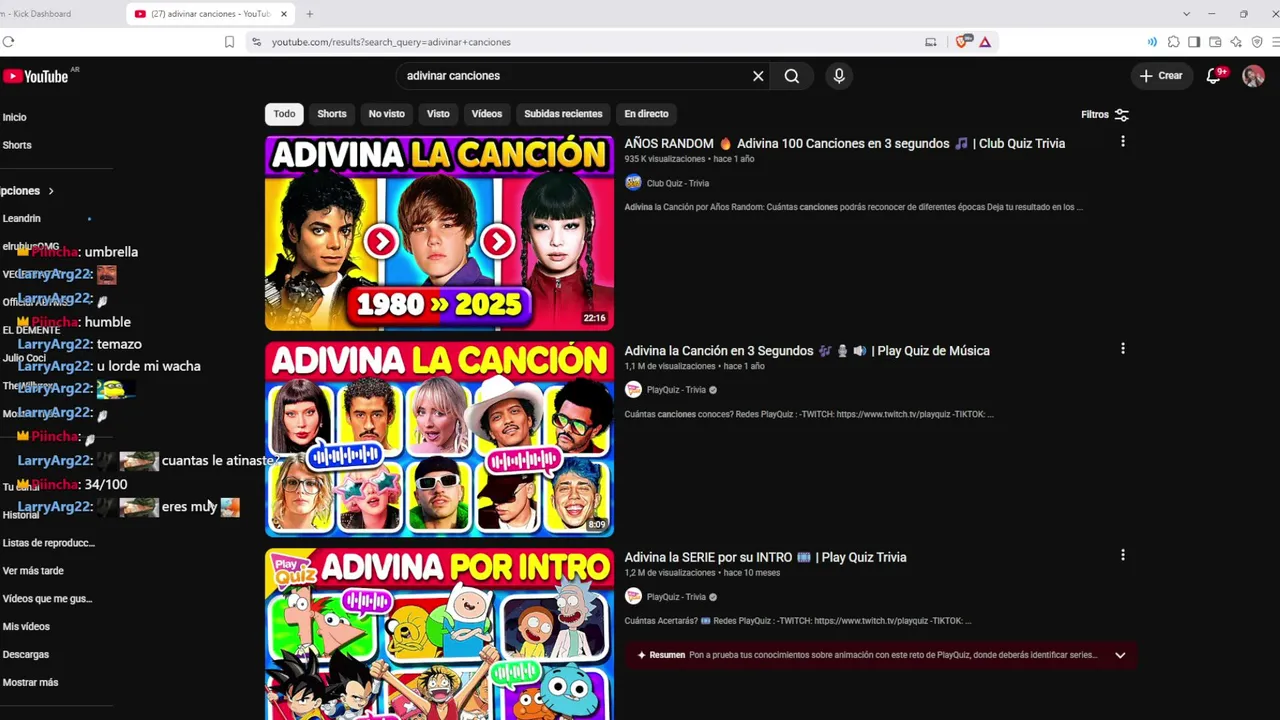The height and width of the screenshot is (720, 1280).
Task: Open options menu for Adivina la Canción en 3 Segundos
Action: (1123, 349)
